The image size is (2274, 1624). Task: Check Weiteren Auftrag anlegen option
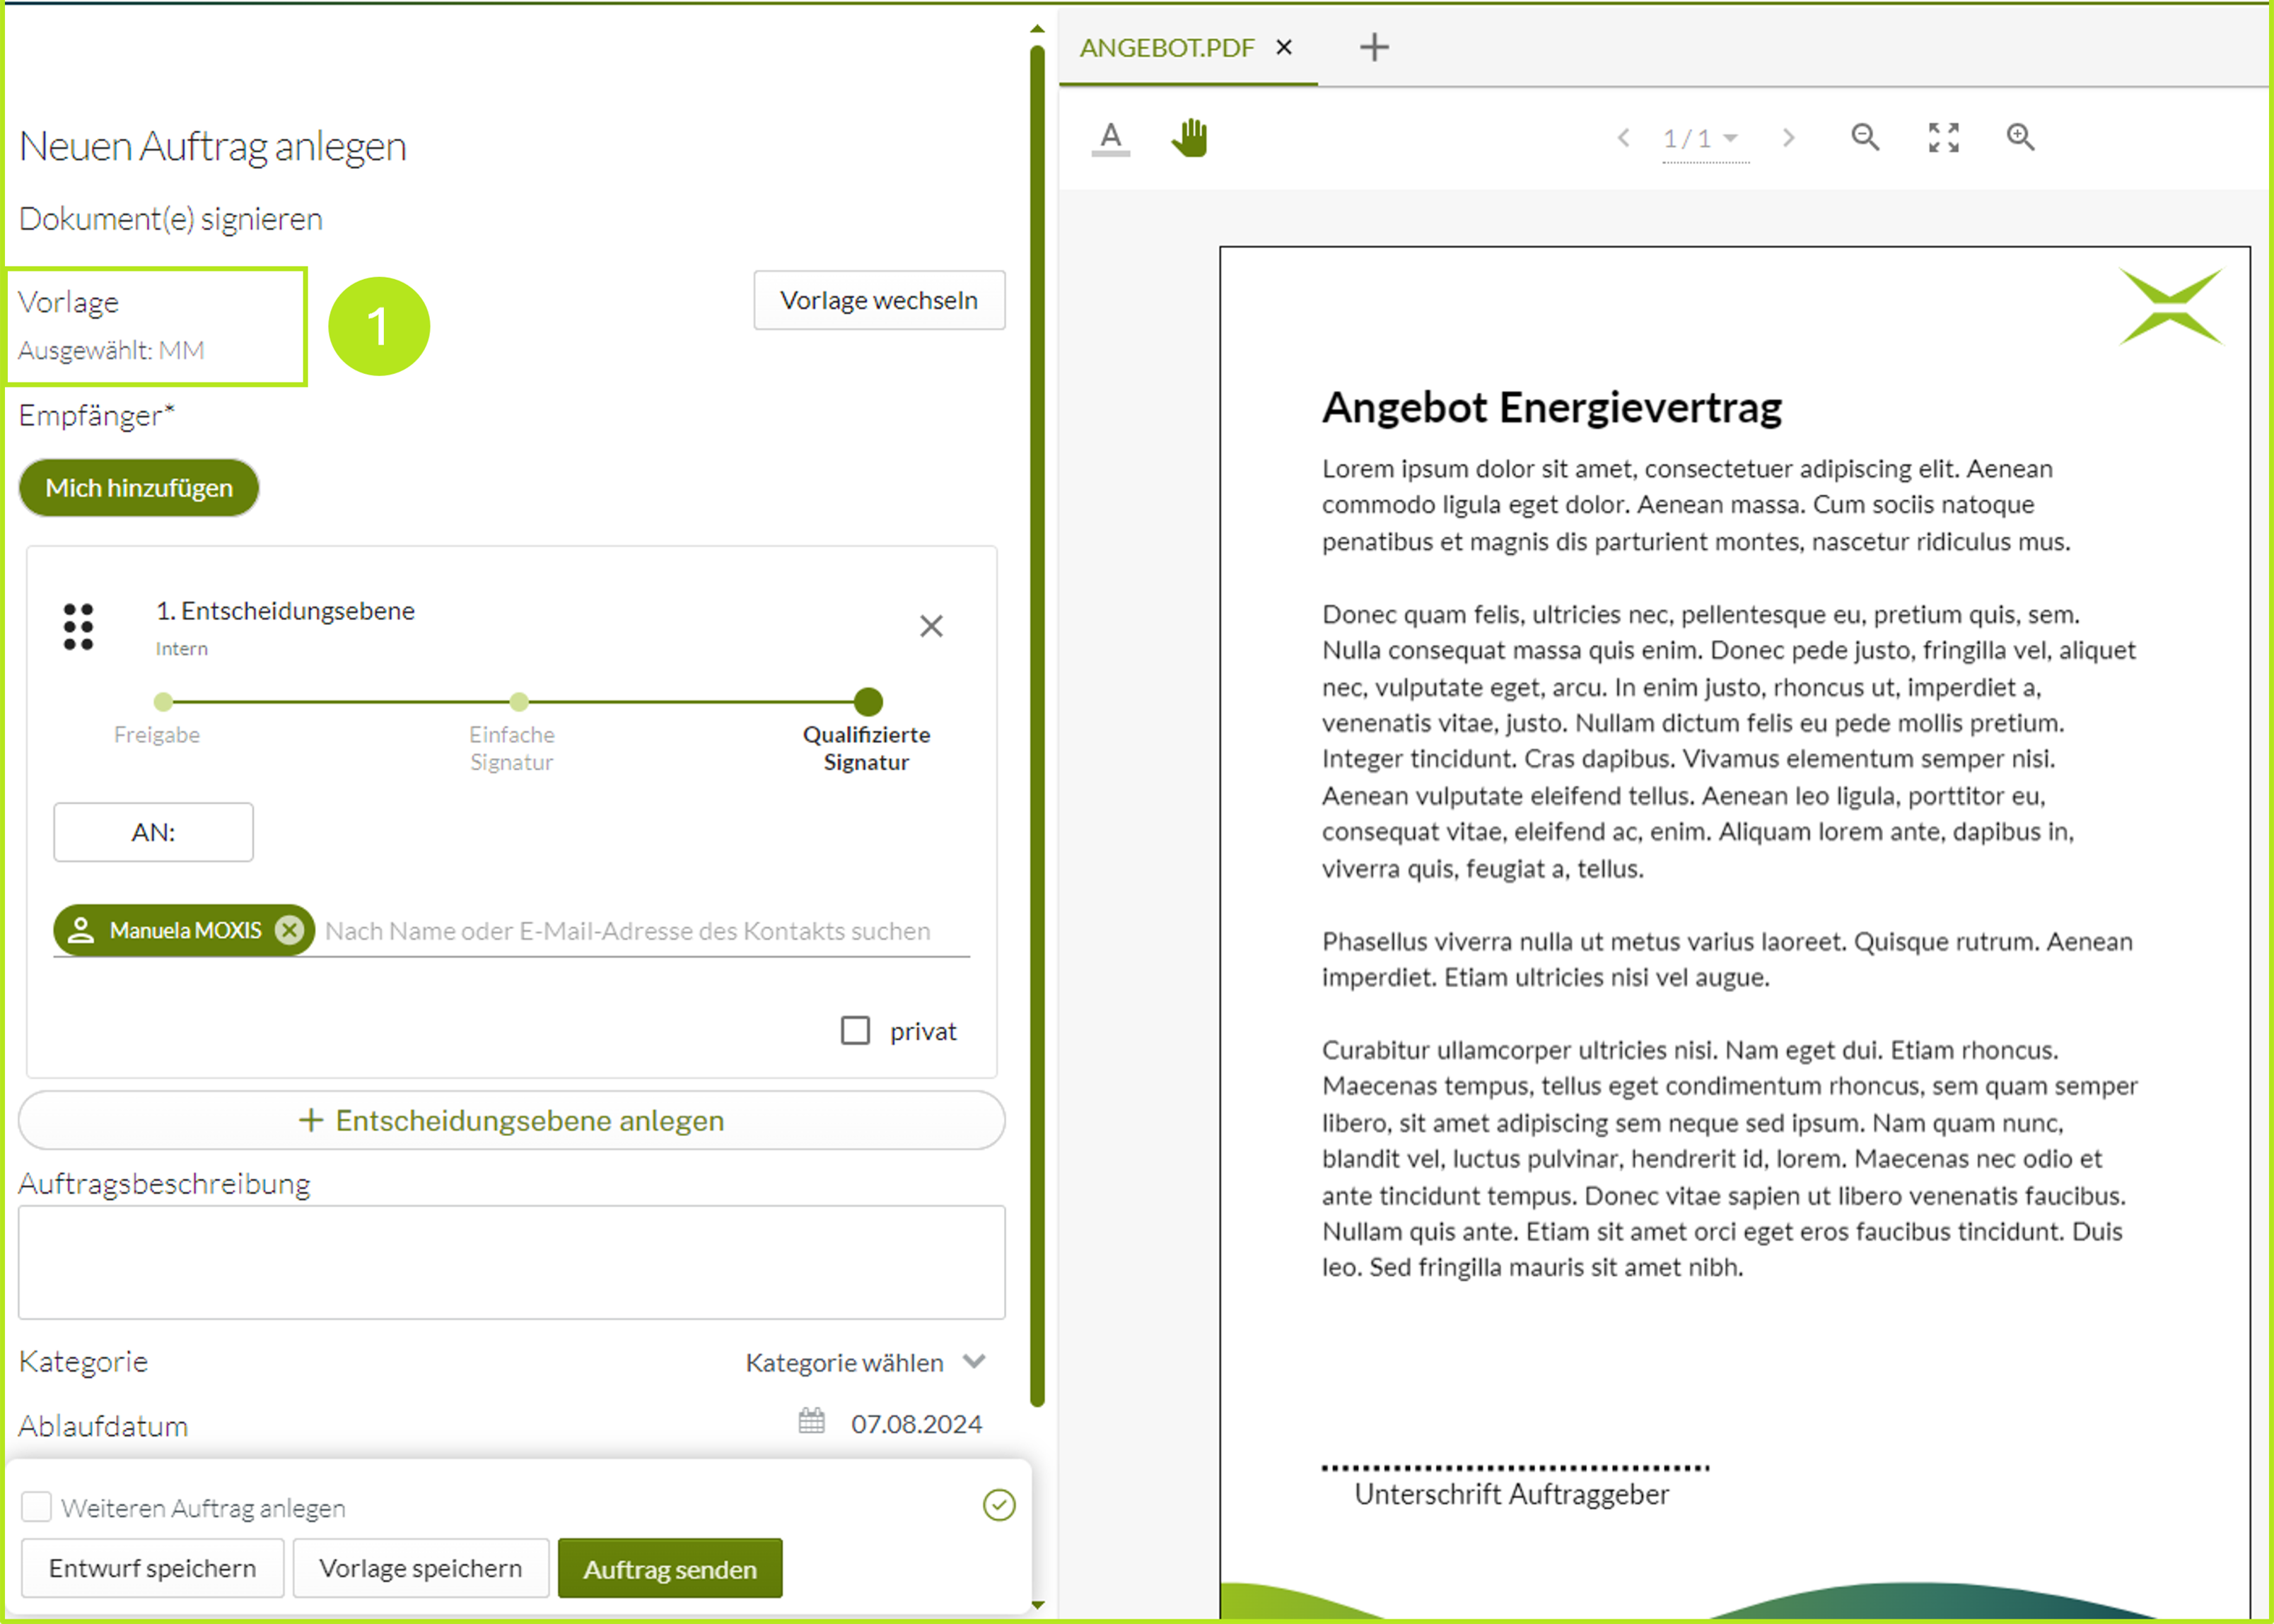[x=37, y=1506]
